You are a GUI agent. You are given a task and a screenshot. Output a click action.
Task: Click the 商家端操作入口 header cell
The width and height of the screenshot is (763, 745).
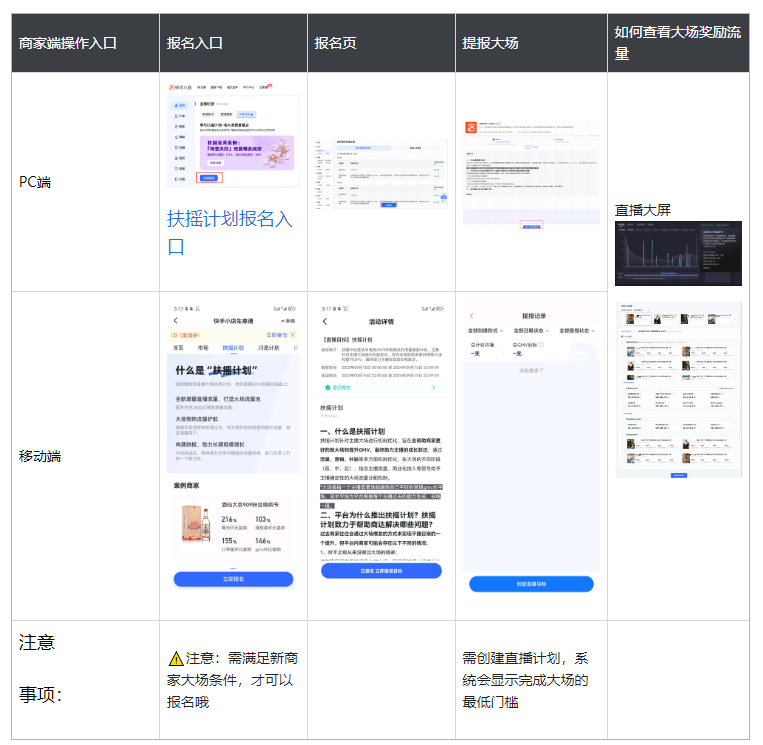(x=86, y=43)
